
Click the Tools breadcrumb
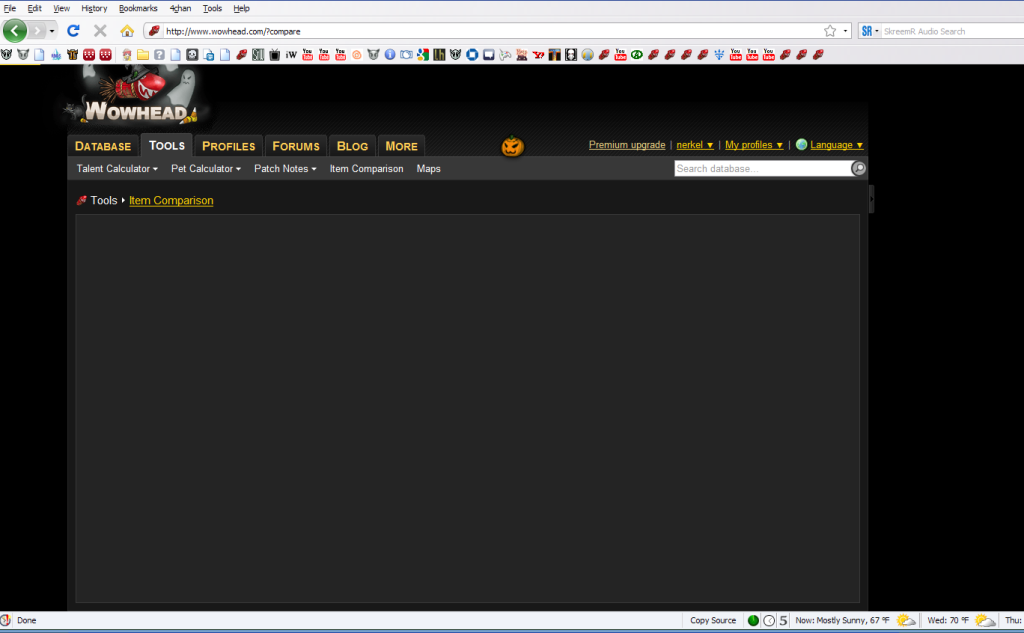click(104, 201)
